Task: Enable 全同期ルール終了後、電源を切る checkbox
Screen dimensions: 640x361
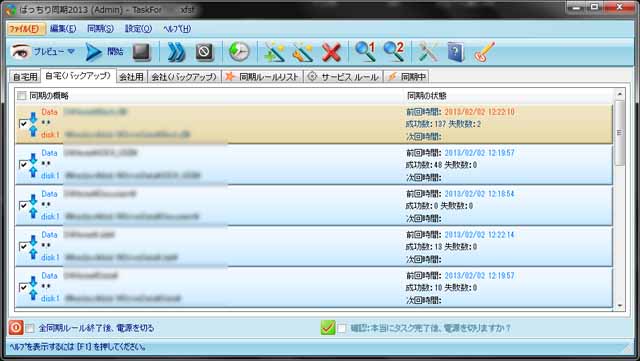Action: click(x=30, y=328)
